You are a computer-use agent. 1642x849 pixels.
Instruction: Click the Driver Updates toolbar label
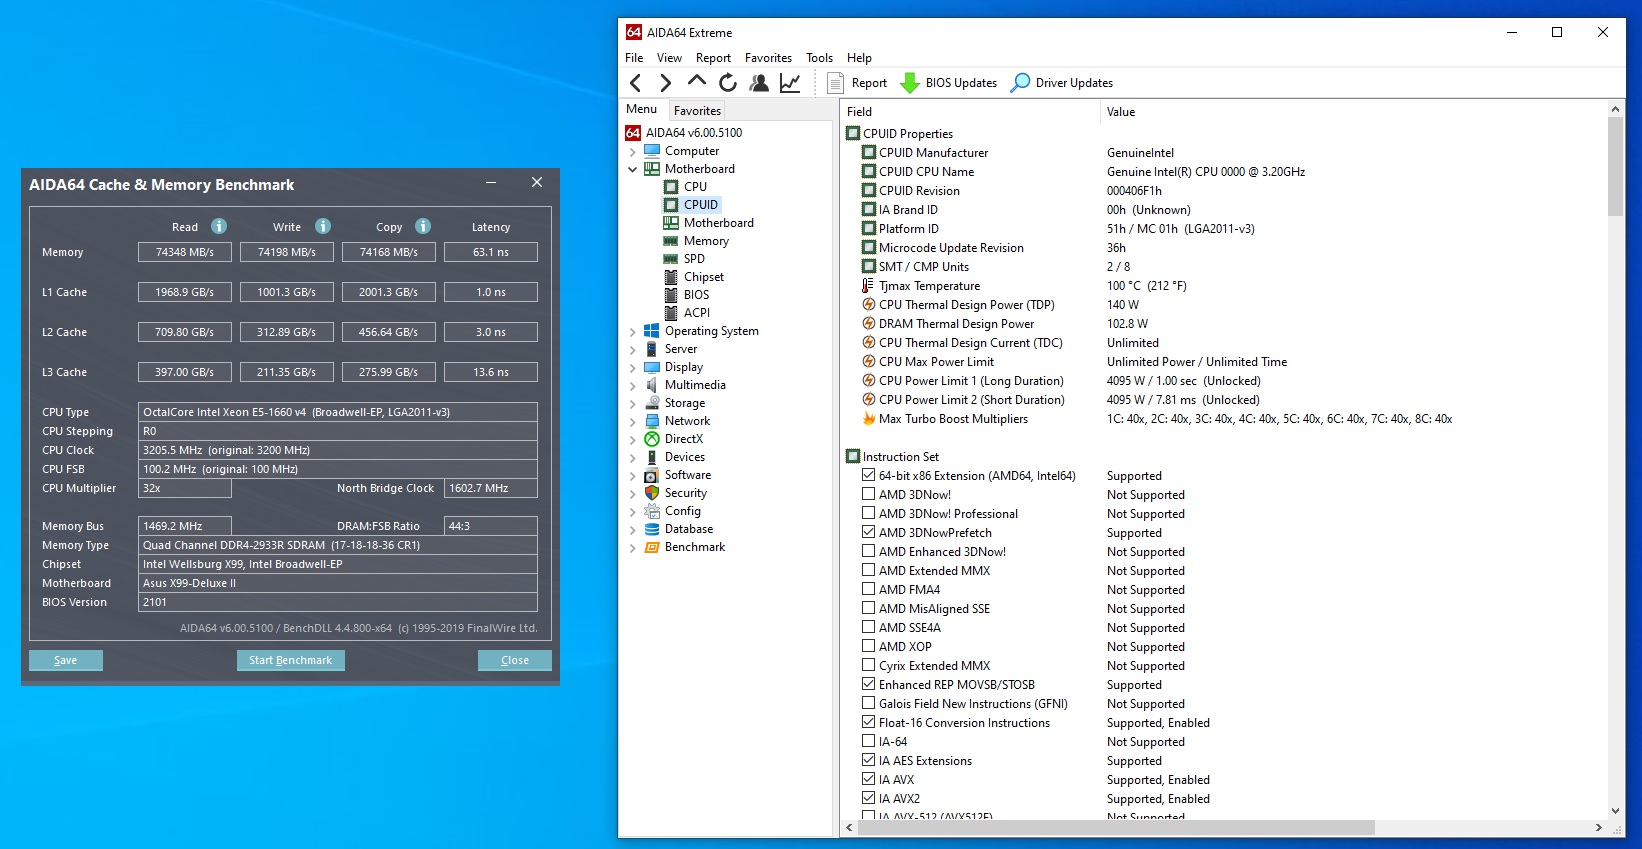pos(1074,83)
